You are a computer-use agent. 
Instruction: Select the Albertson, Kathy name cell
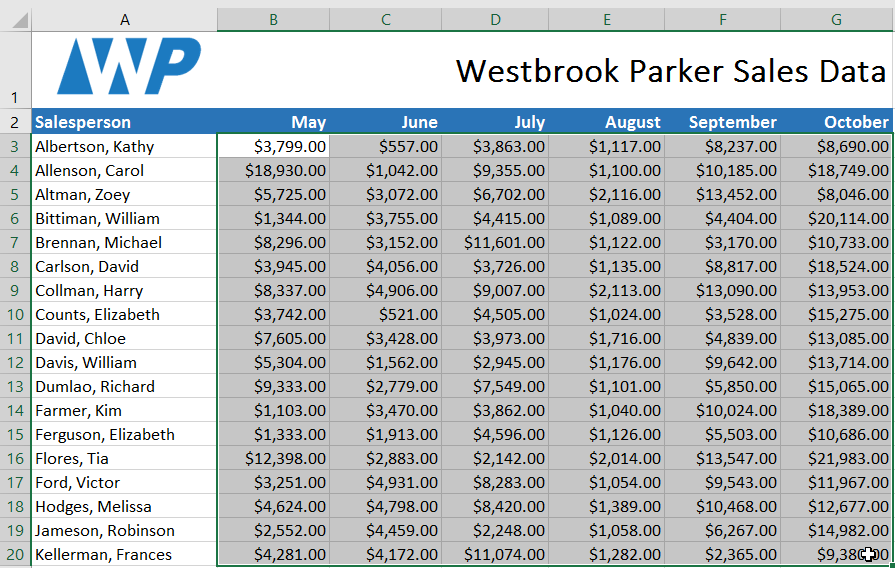[x=124, y=147]
